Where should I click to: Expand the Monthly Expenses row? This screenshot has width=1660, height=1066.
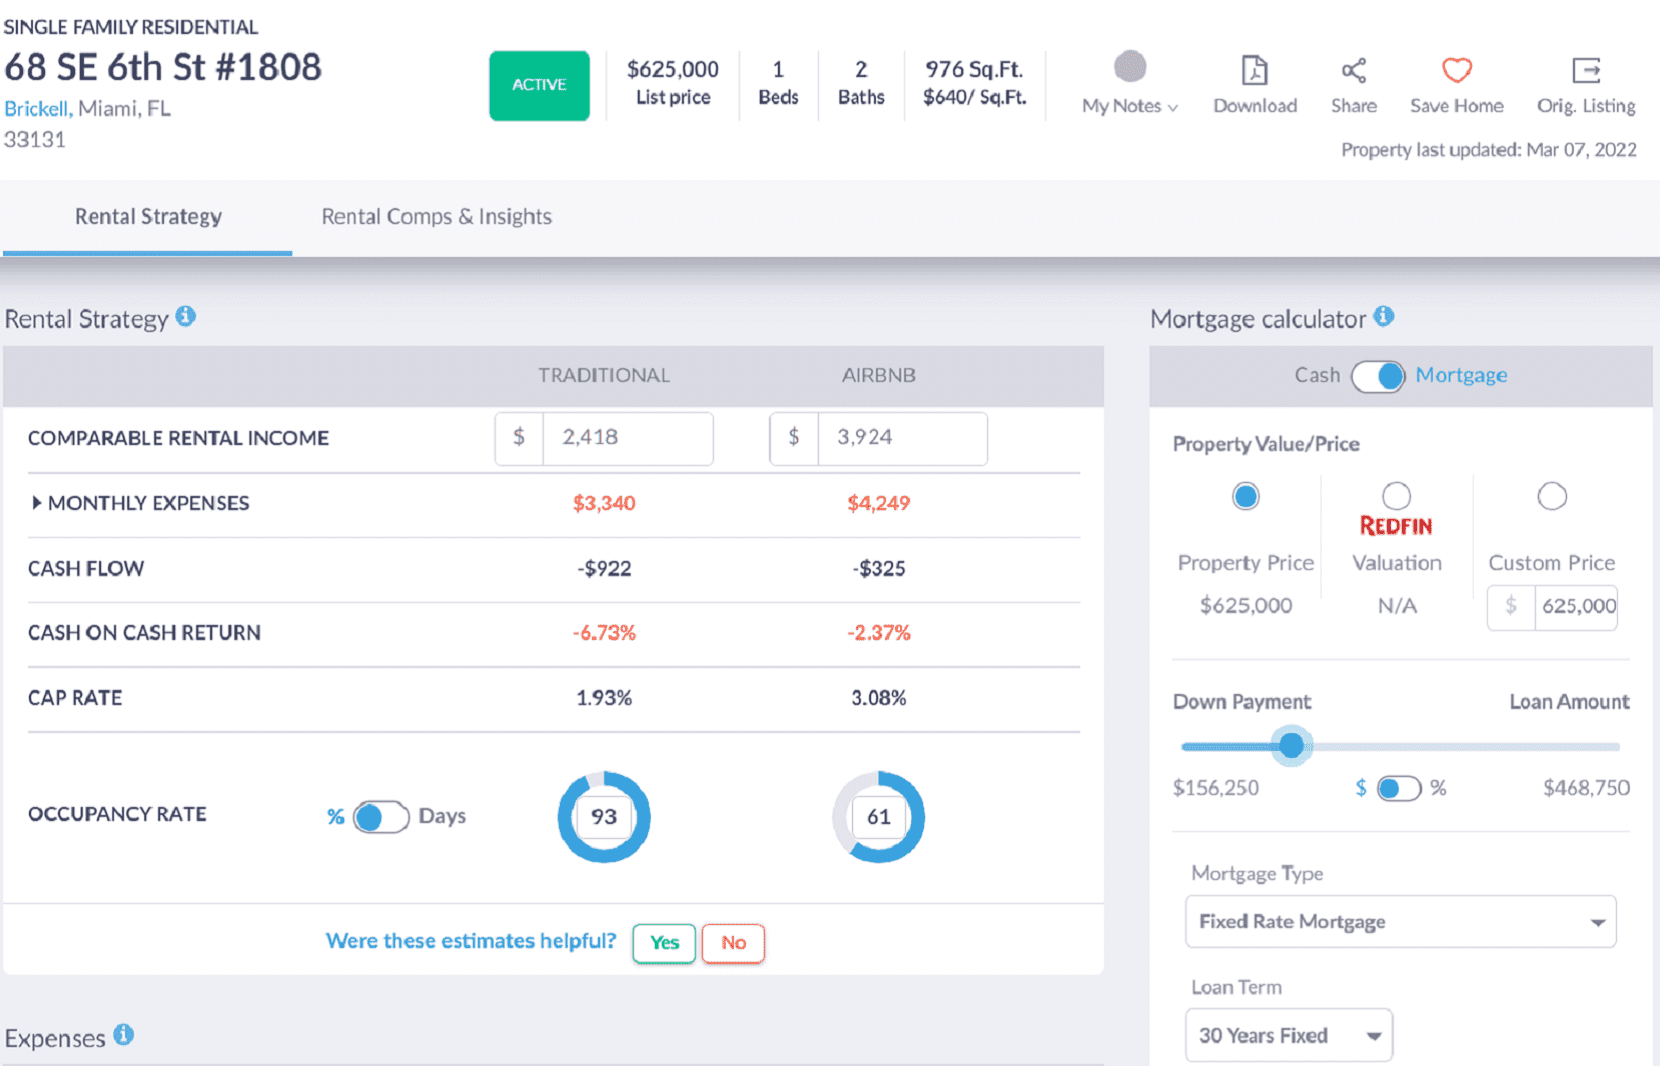37,503
